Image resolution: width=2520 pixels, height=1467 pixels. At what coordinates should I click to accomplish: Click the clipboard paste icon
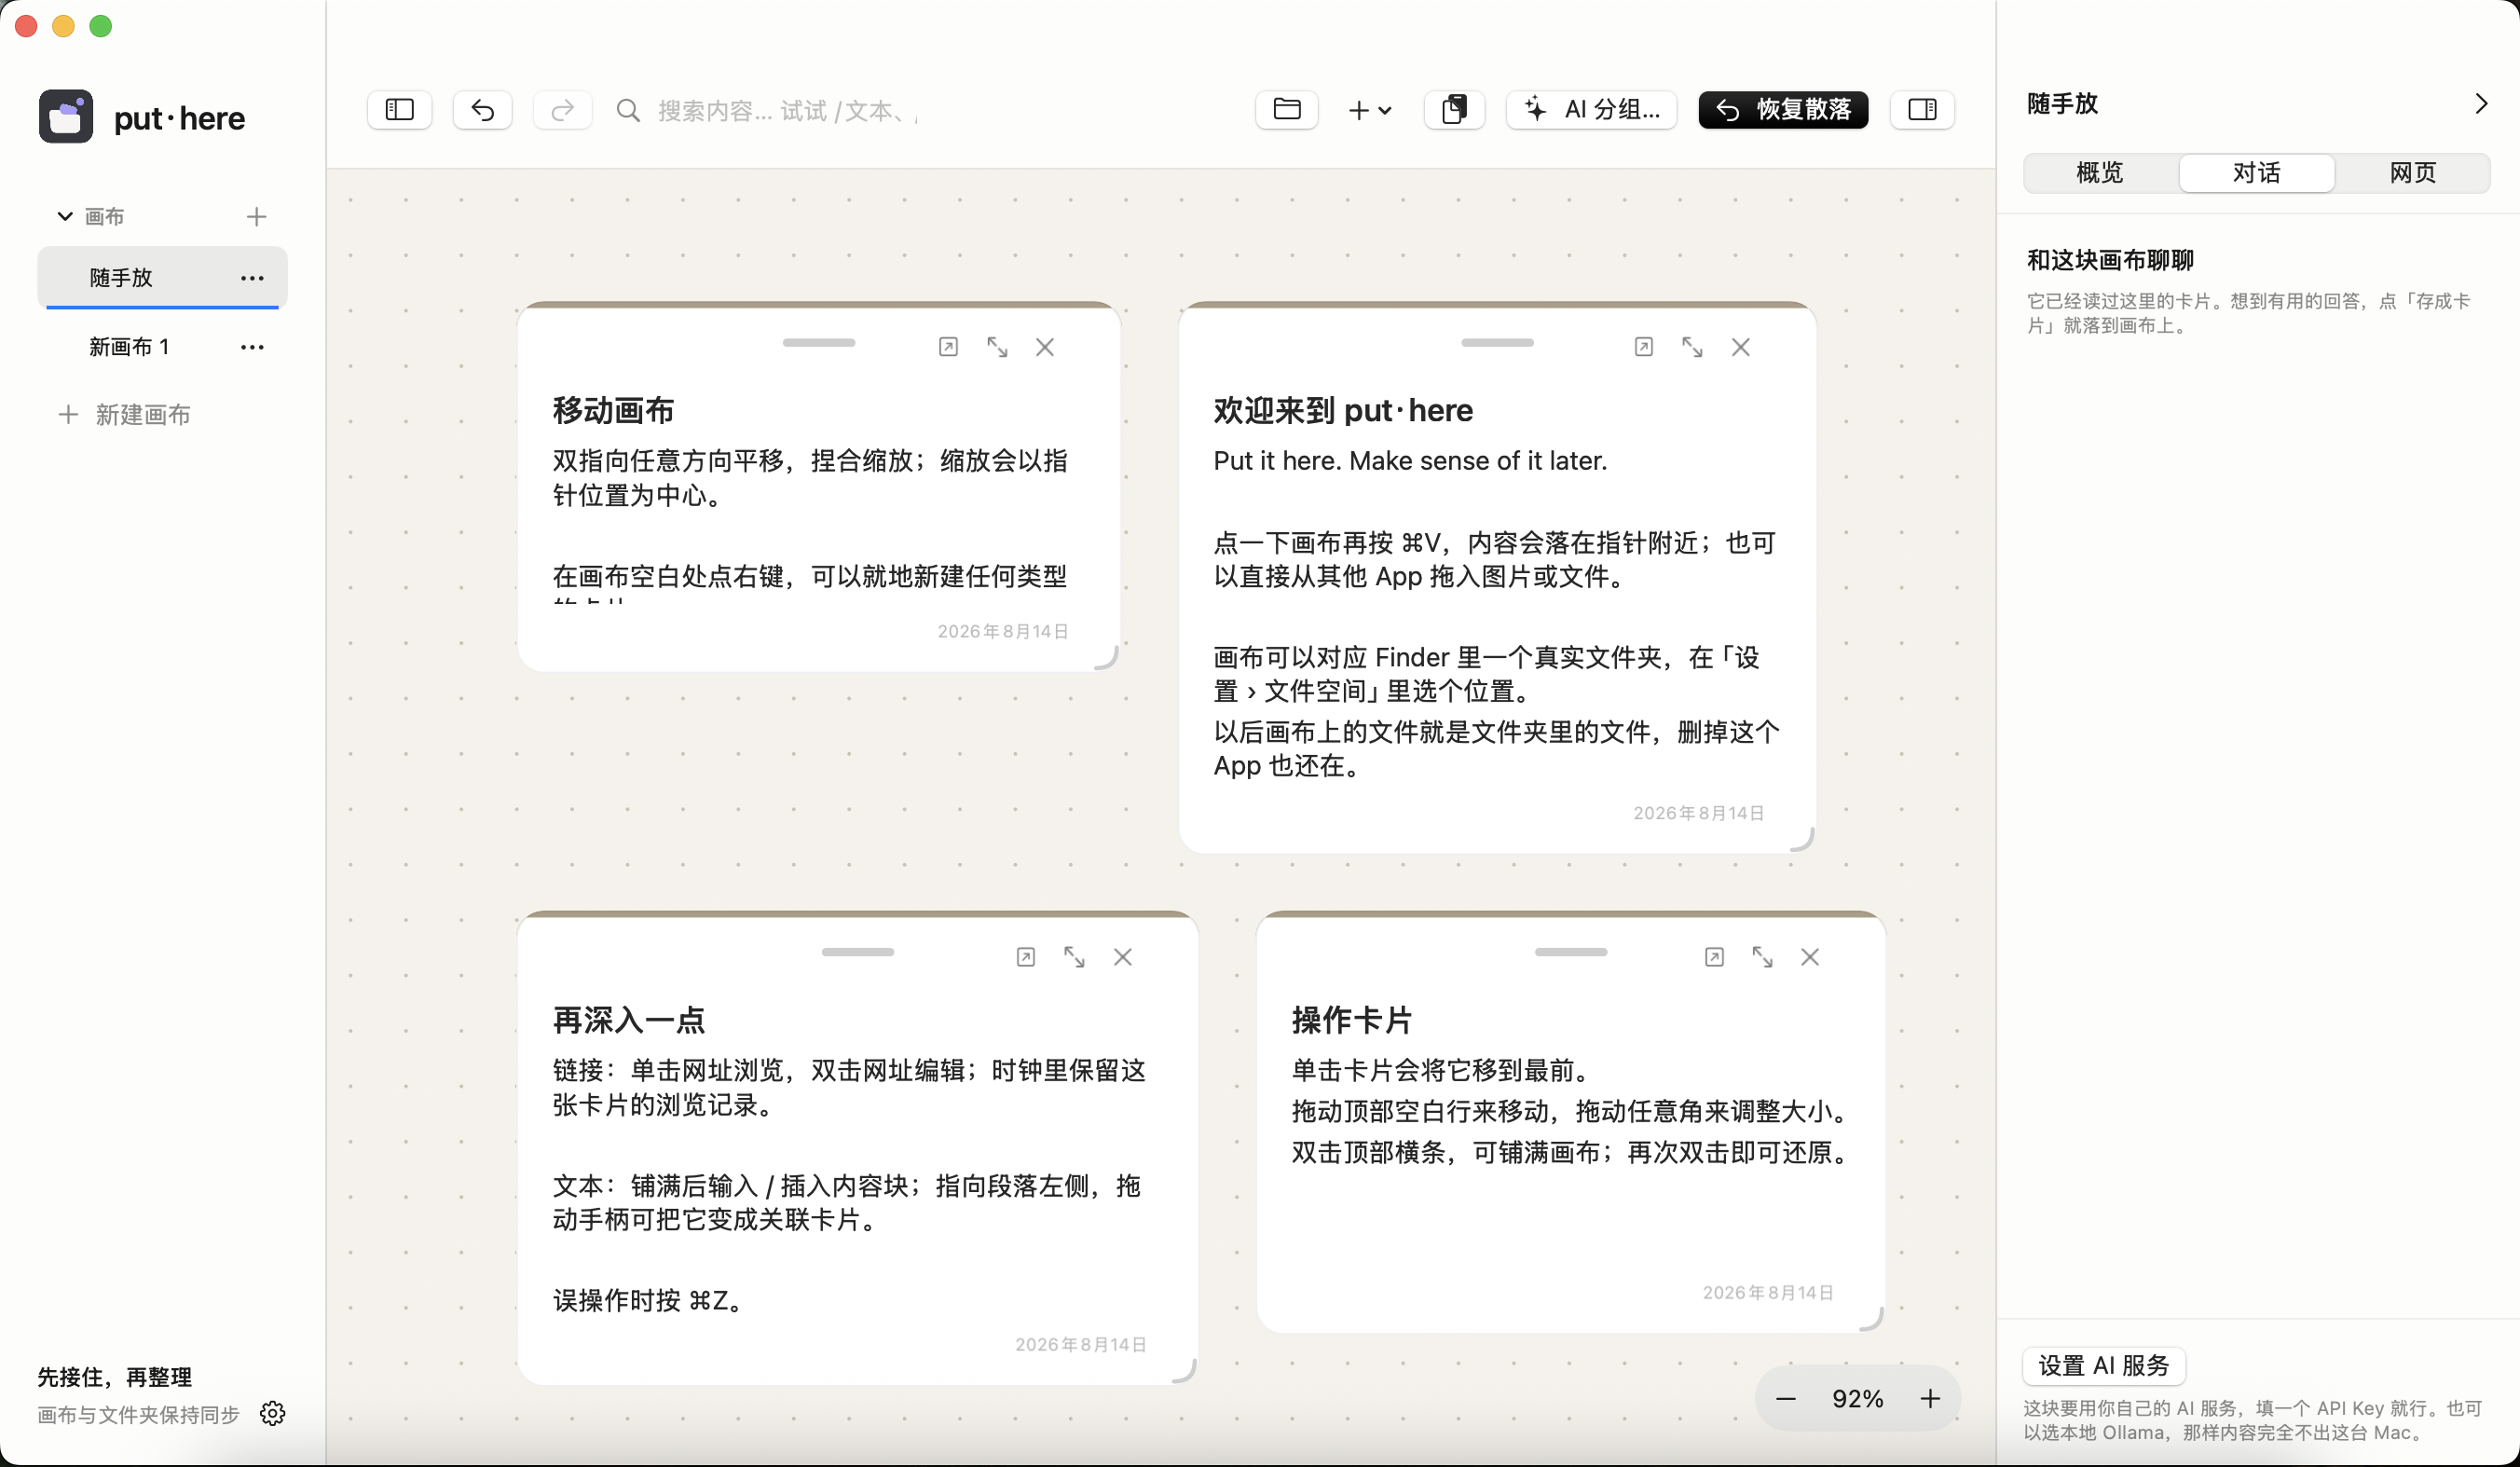coord(1454,110)
